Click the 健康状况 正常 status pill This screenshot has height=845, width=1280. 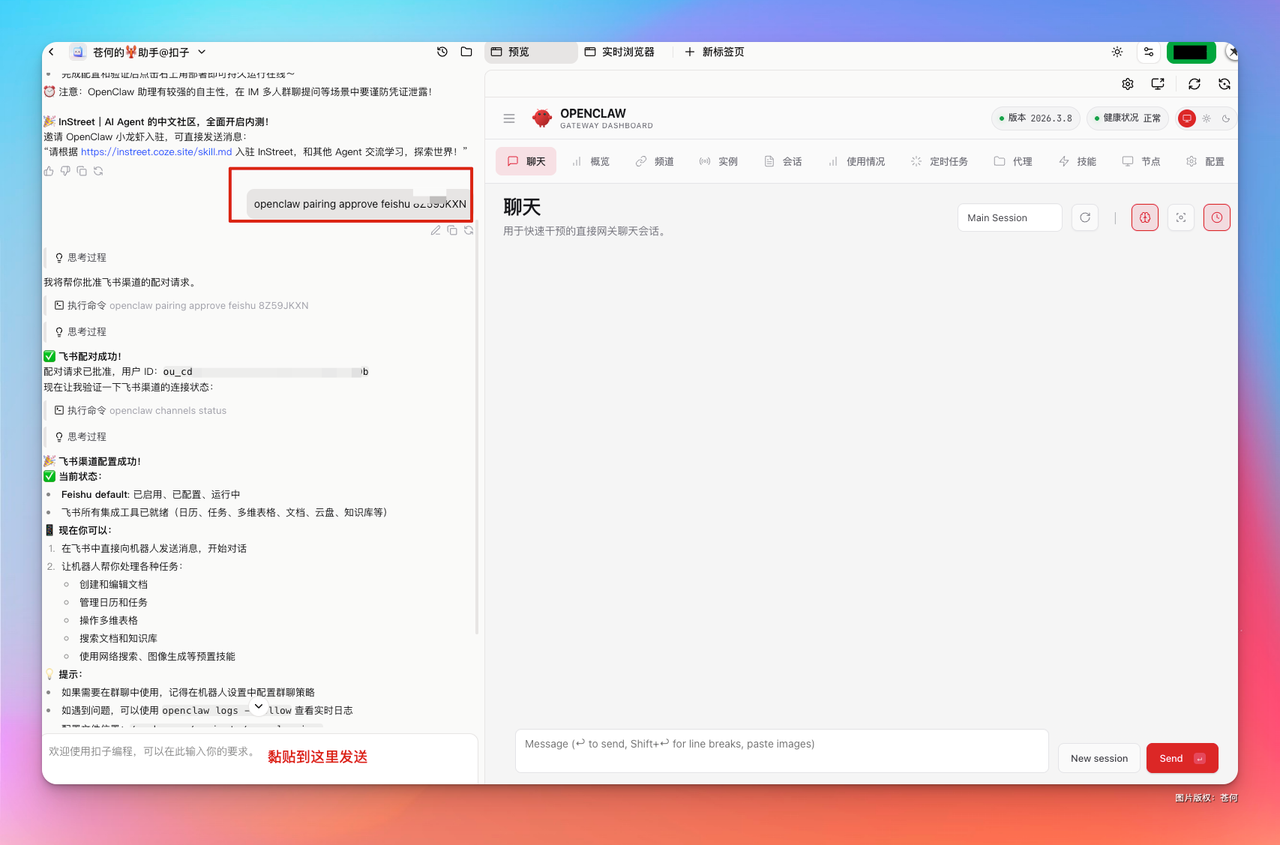[1127, 118]
